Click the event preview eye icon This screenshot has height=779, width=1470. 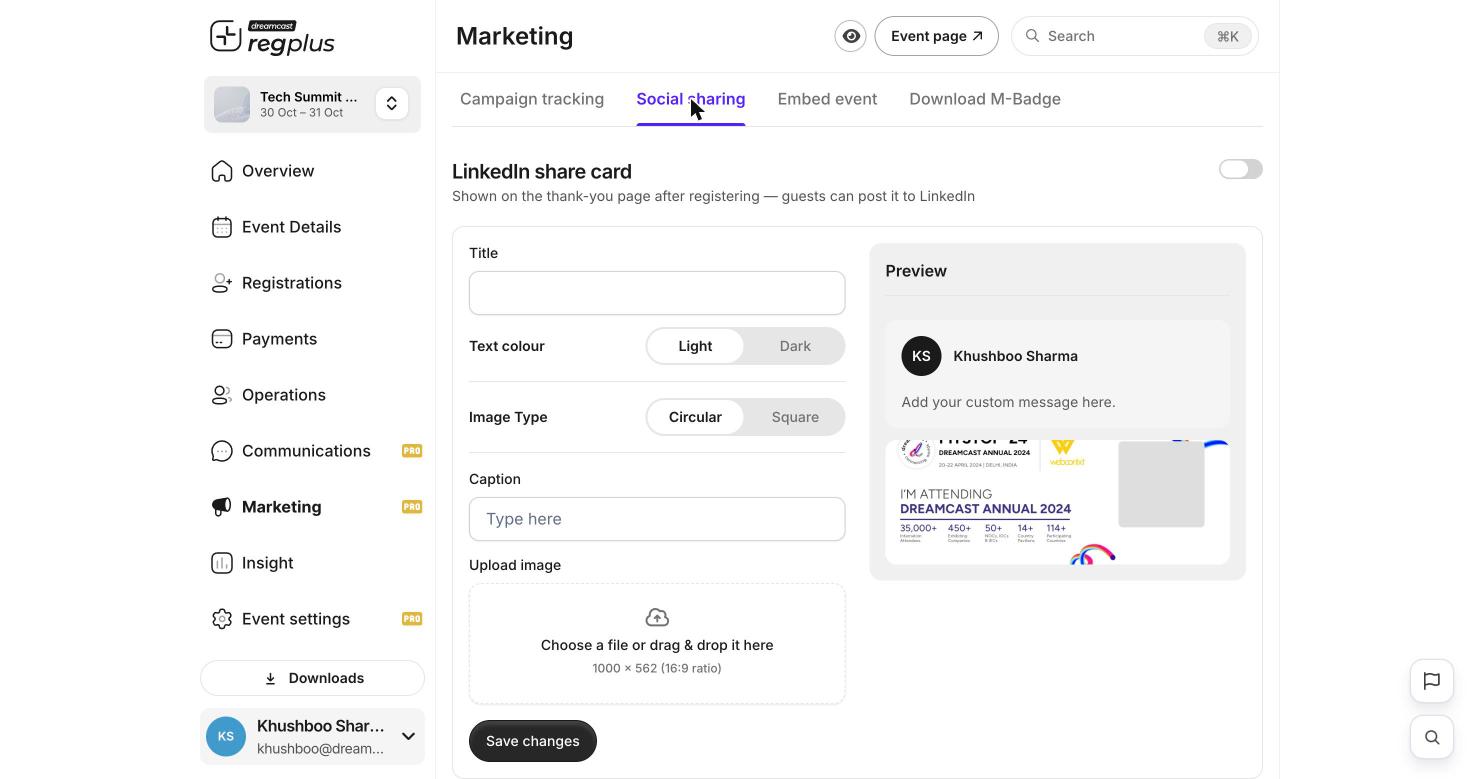[851, 36]
